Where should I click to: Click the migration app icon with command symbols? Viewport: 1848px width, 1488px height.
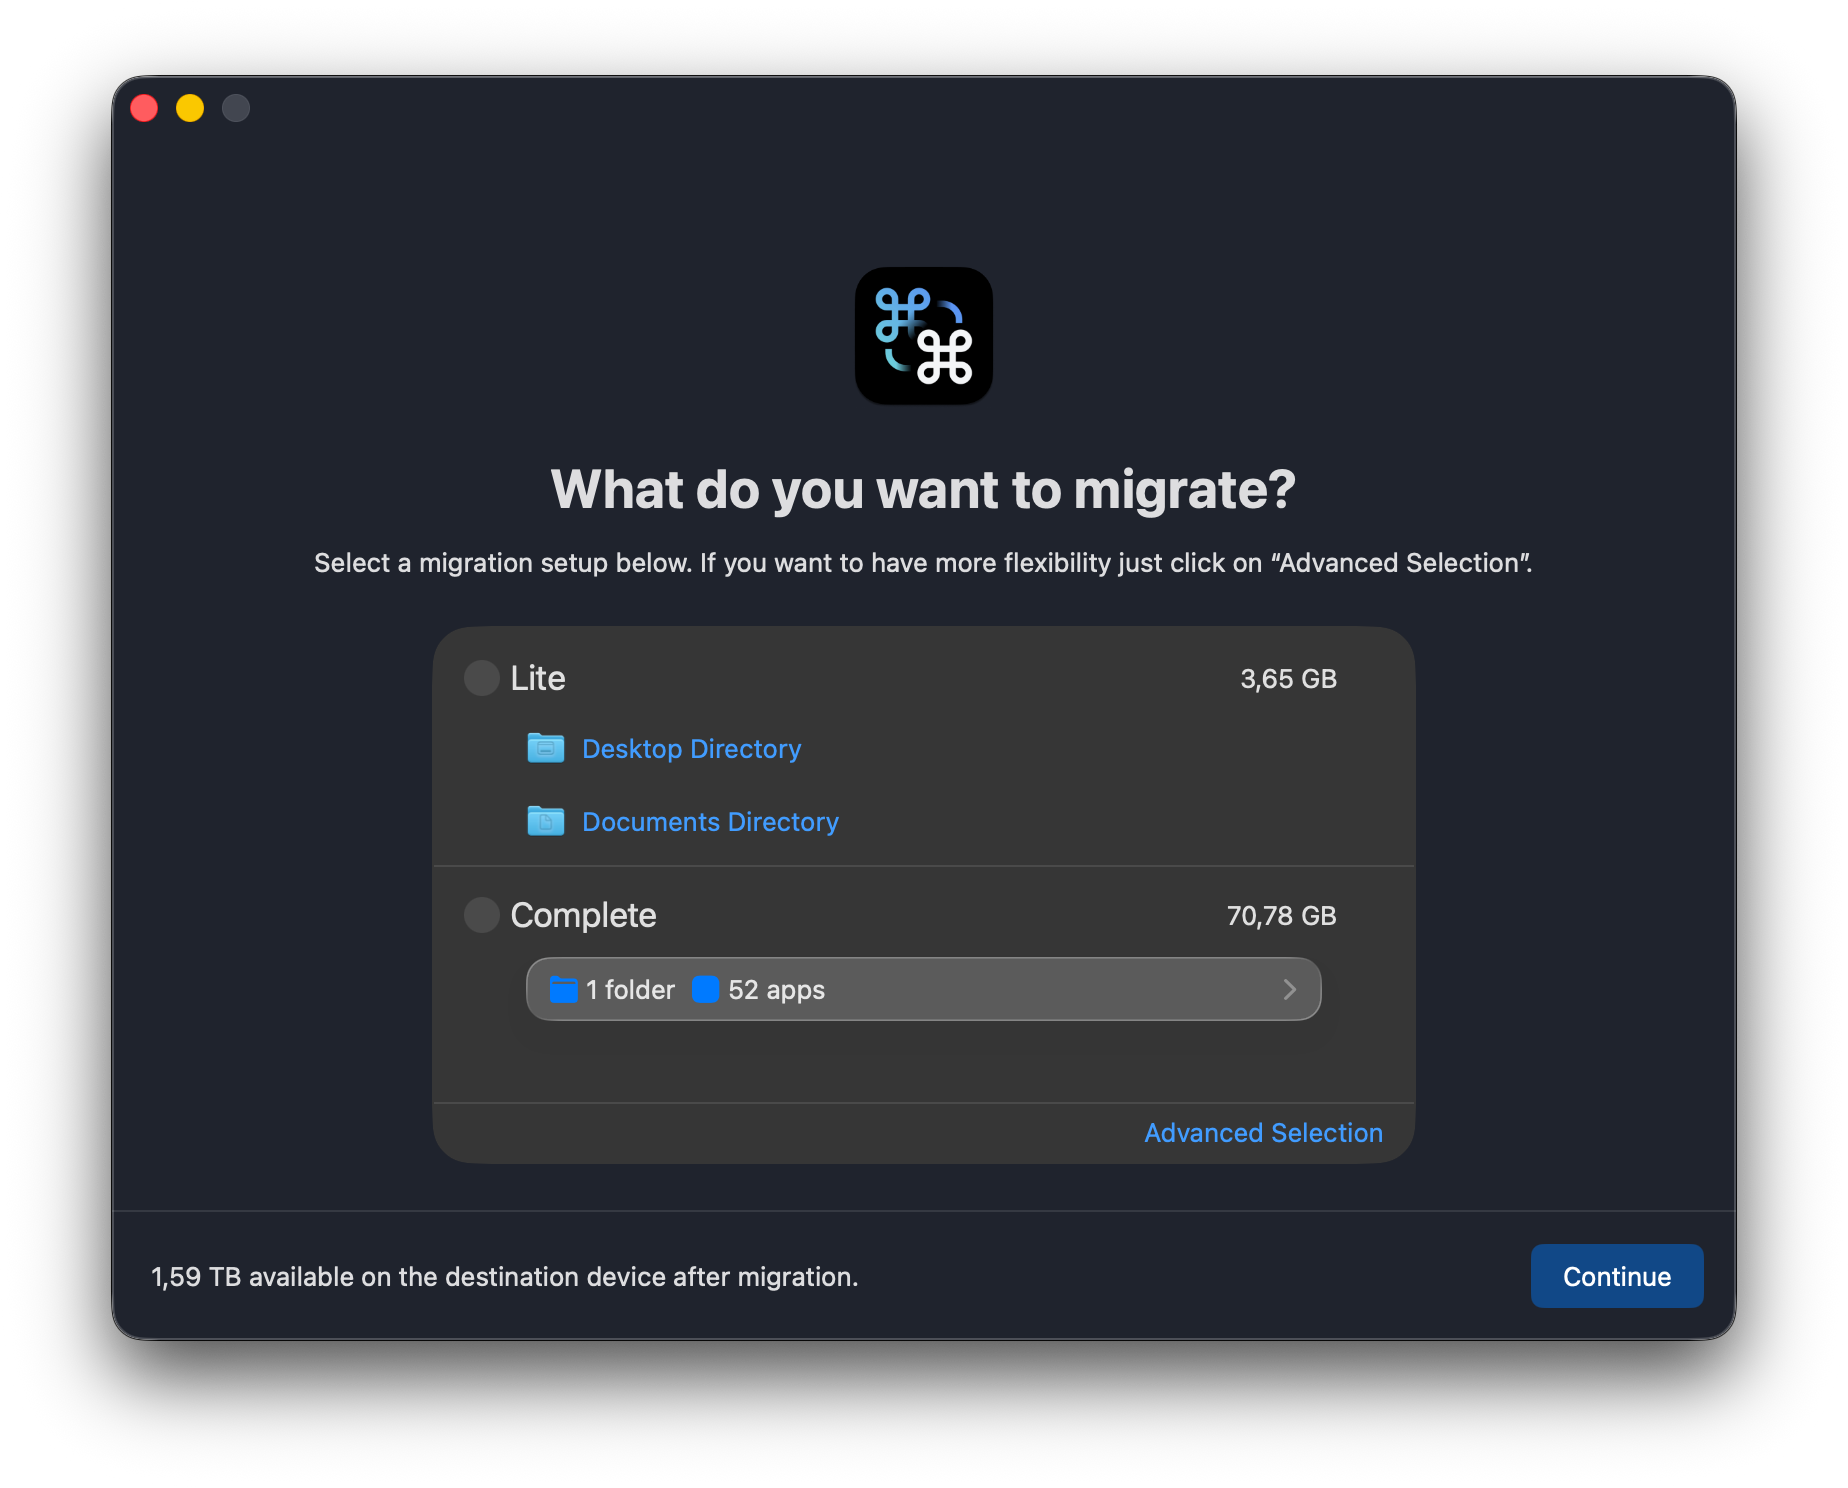click(923, 336)
